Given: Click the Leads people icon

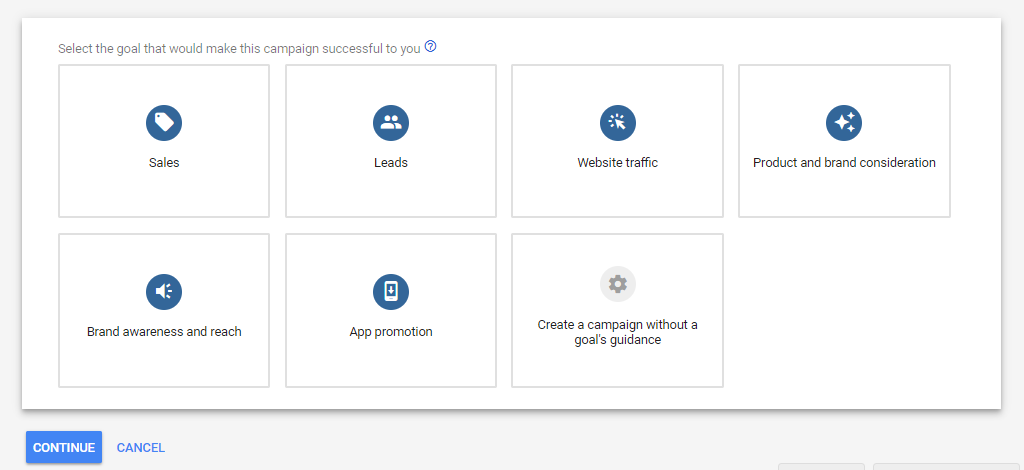Looking at the screenshot, I should coord(391,123).
